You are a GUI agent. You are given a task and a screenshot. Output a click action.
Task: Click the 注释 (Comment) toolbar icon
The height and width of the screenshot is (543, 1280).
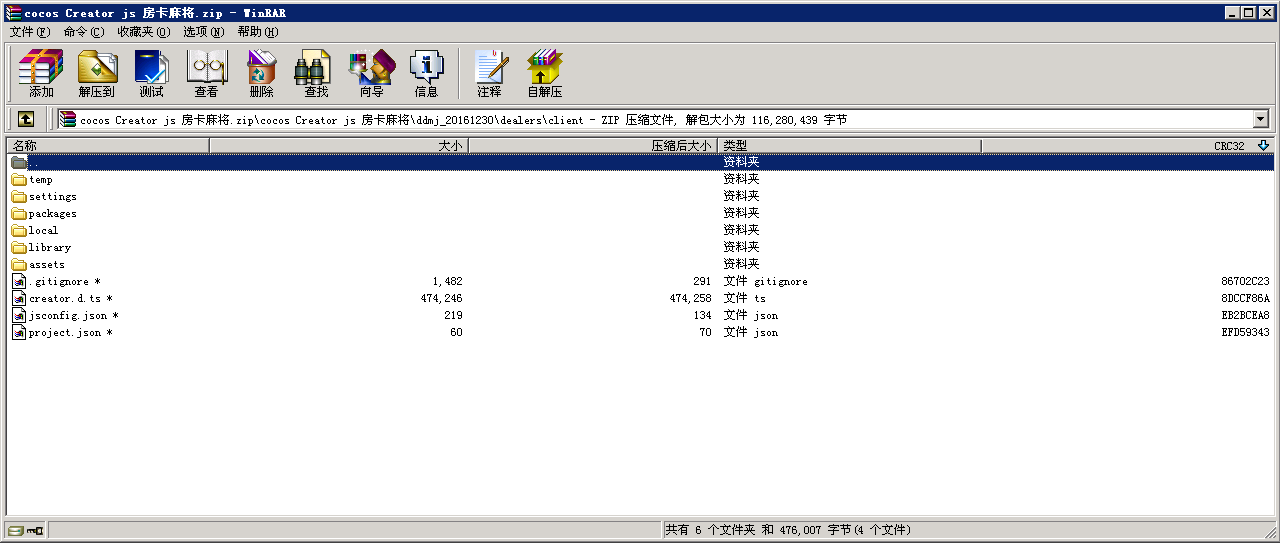click(489, 73)
